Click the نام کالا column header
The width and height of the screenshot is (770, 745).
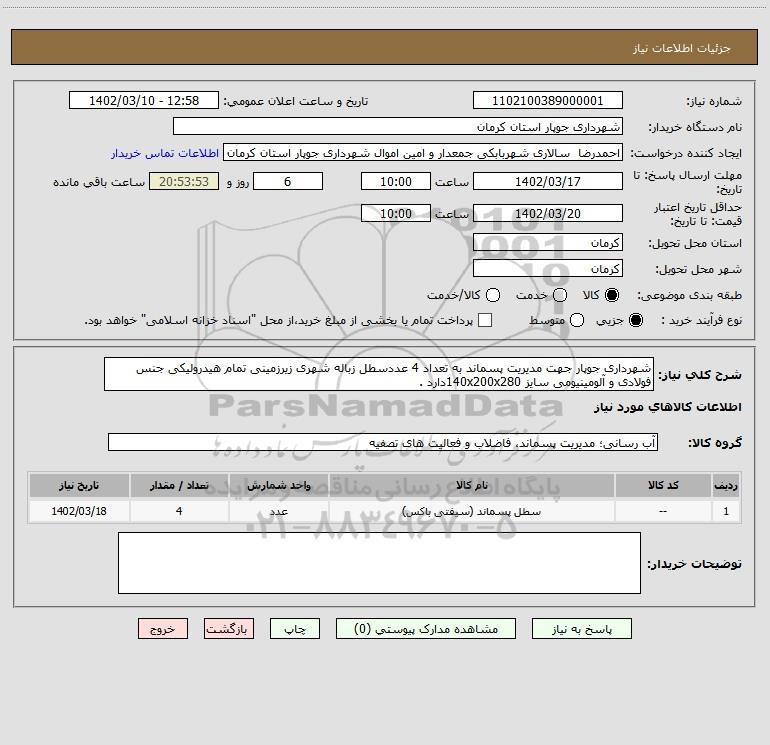click(x=471, y=485)
